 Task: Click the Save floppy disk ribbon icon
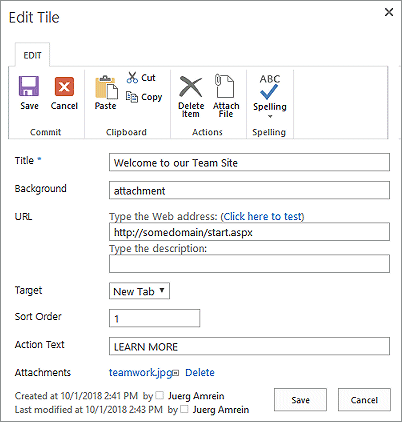[x=29, y=86]
